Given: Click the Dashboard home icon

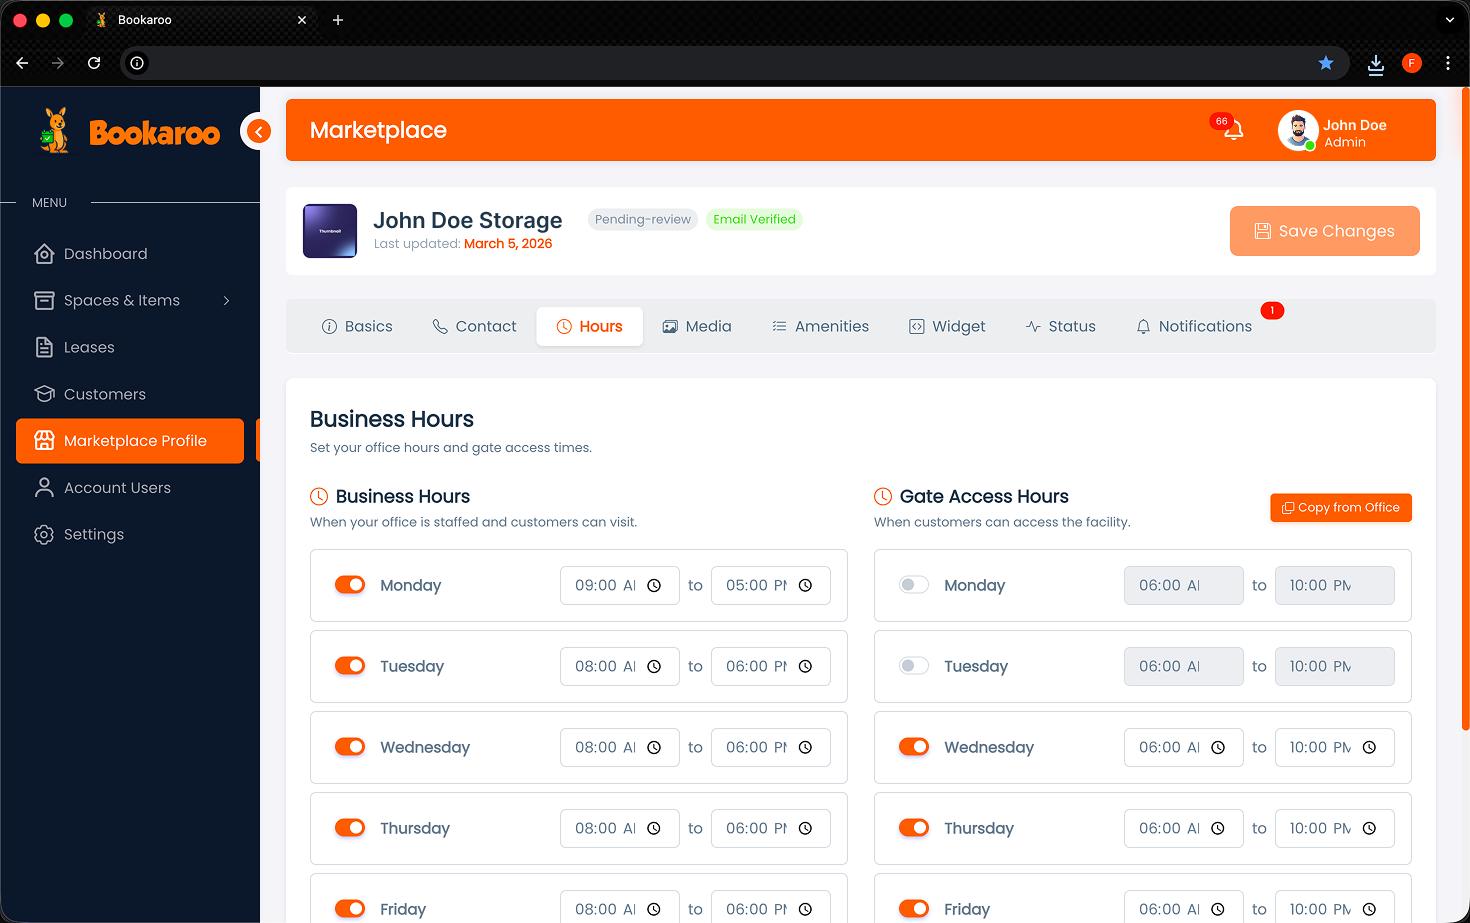Looking at the screenshot, I should point(44,253).
